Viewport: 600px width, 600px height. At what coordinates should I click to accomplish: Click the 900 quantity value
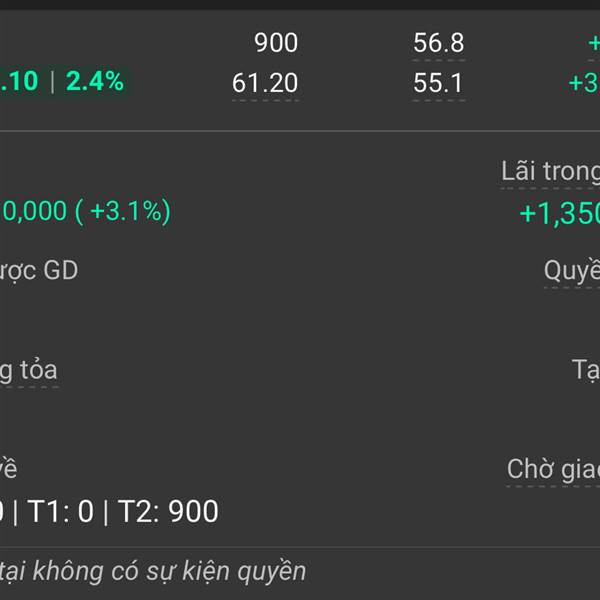pos(276,42)
